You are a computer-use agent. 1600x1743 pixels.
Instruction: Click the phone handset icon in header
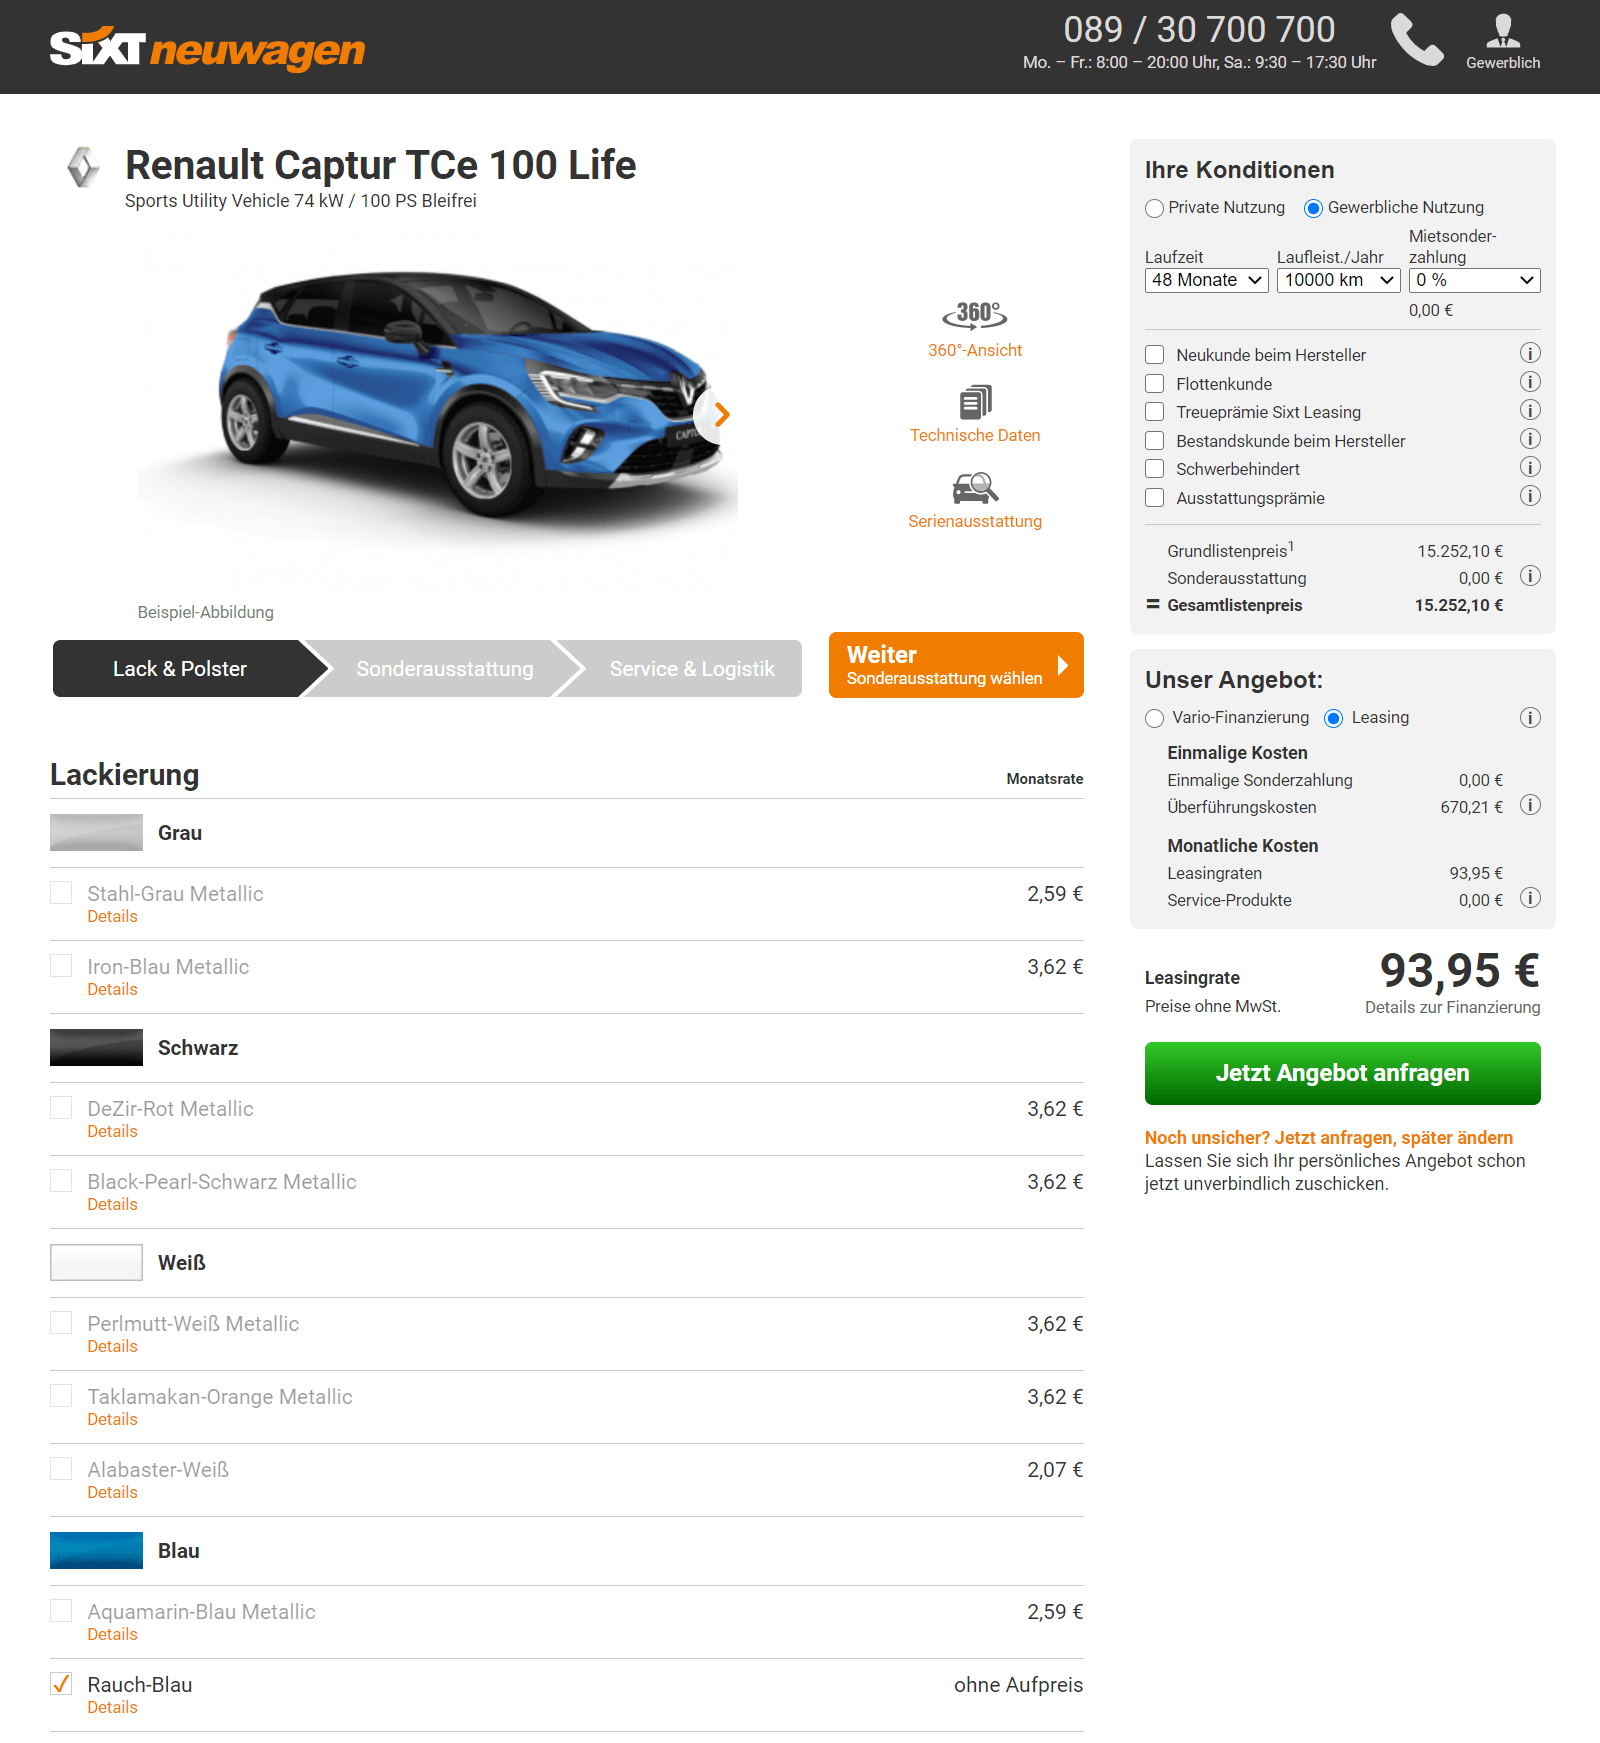[1417, 40]
